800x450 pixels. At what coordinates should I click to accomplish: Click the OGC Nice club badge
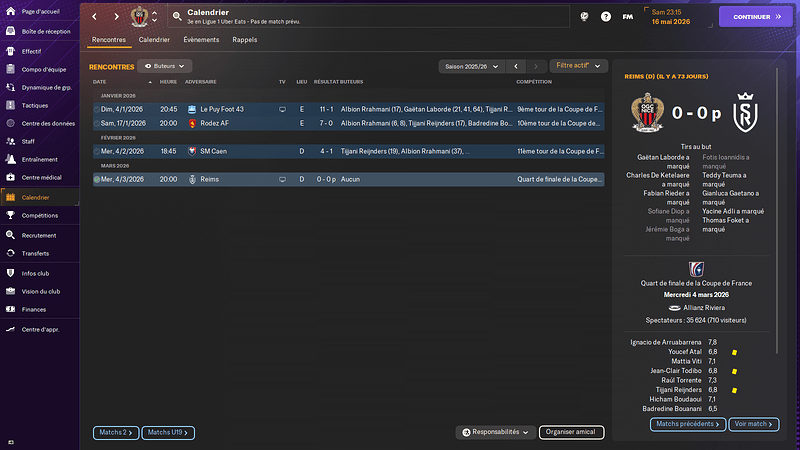click(139, 17)
